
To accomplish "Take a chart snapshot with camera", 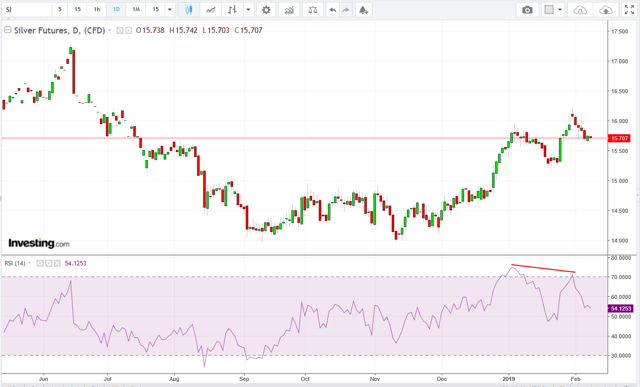I will (x=527, y=9).
